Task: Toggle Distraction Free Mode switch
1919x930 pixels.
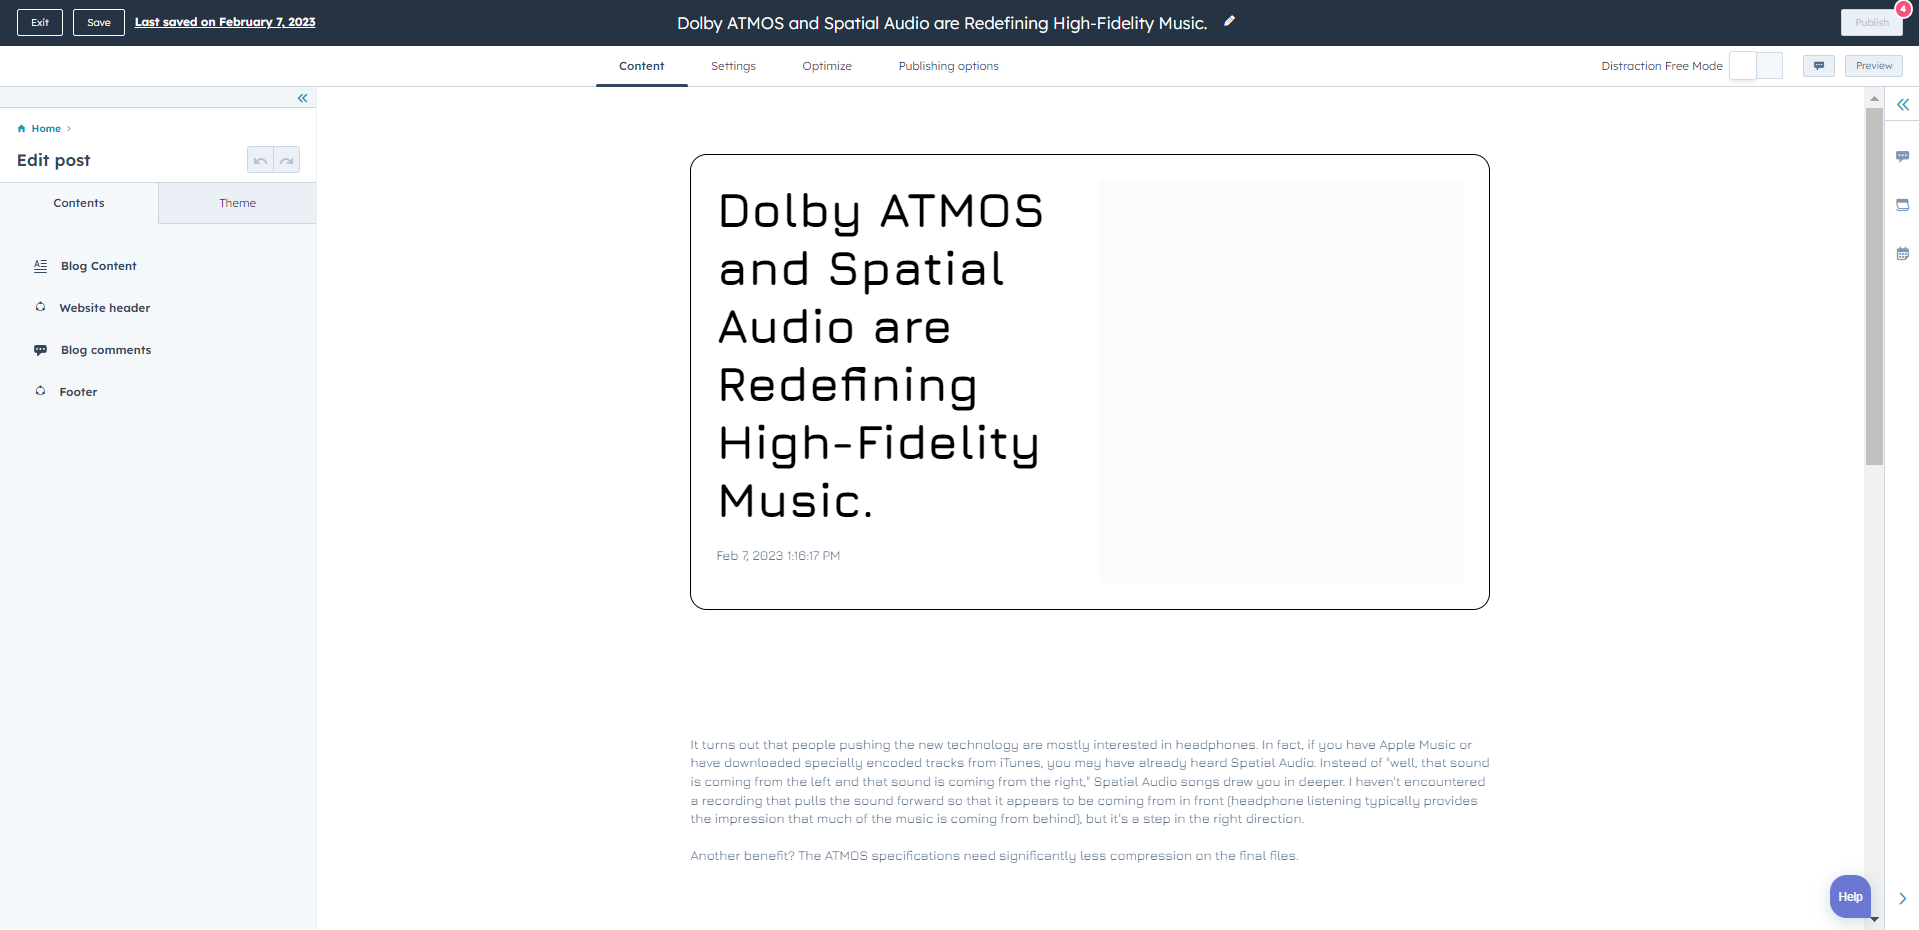Action: [x=1755, y=66]
